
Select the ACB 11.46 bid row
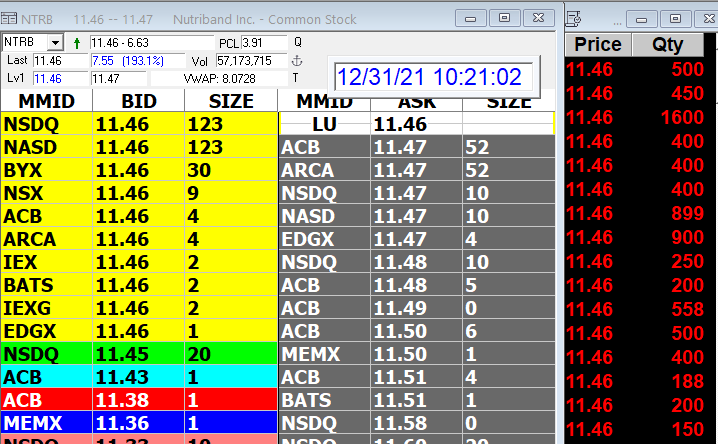[x=139, y=216]
